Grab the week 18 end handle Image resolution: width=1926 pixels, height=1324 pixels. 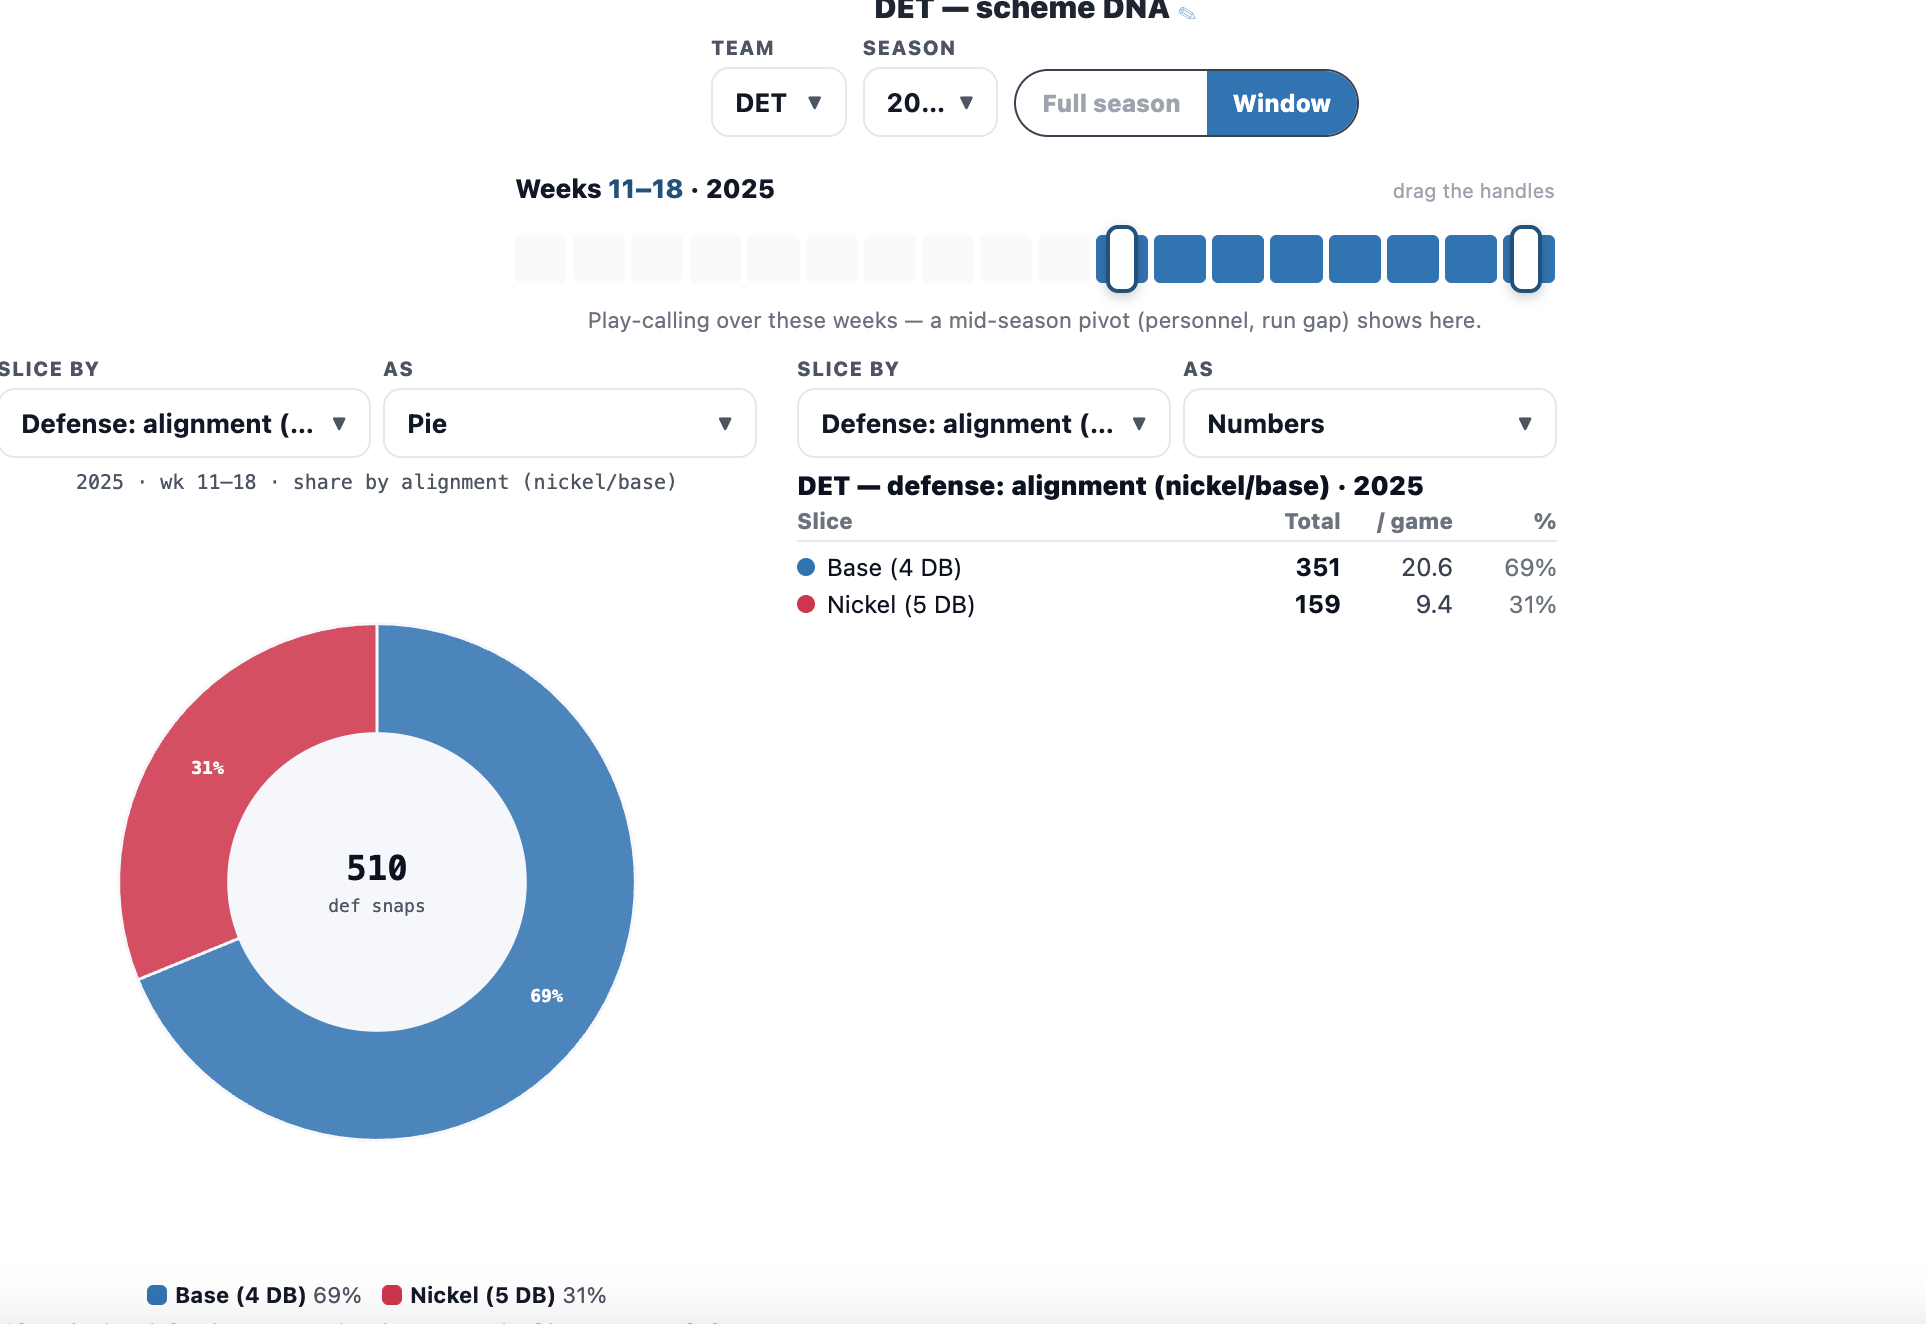pyautogui.click(x=1526, y=259)
